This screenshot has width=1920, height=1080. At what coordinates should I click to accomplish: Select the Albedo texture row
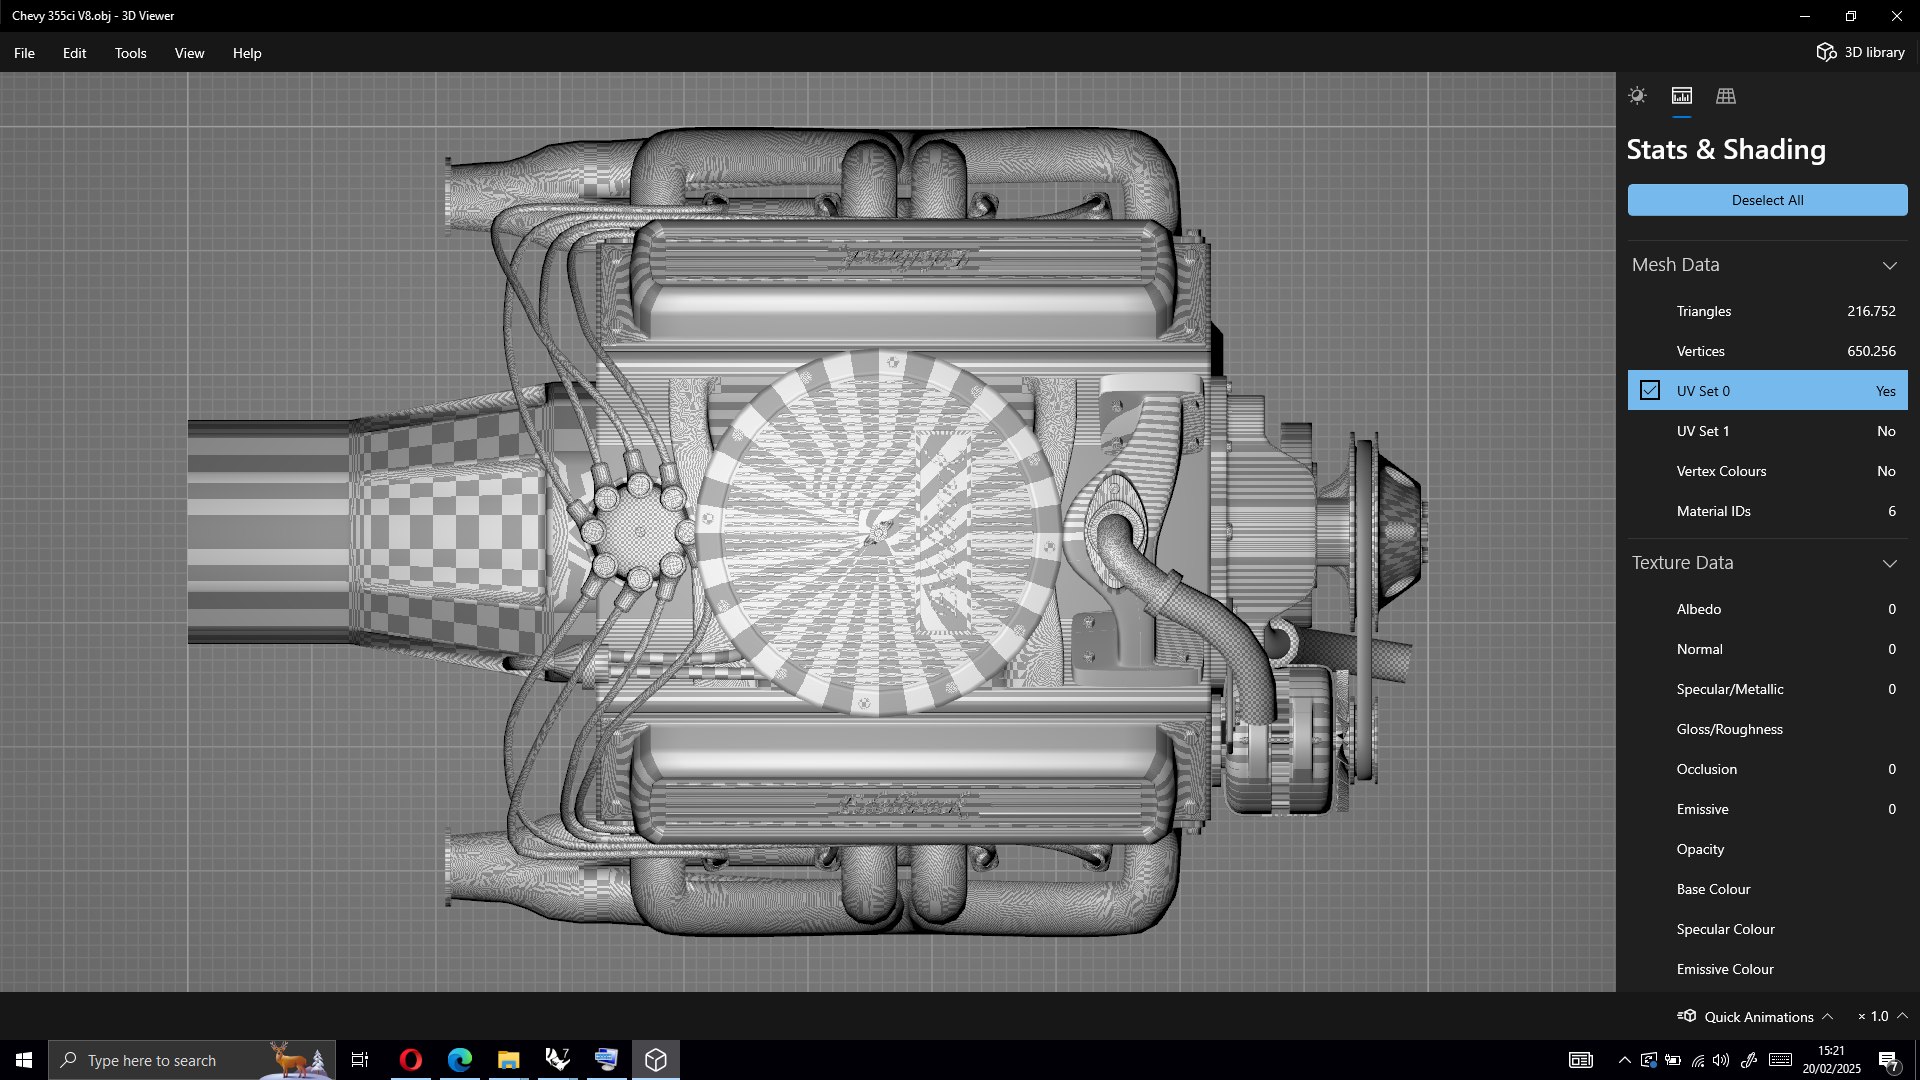coord(1767,609)
